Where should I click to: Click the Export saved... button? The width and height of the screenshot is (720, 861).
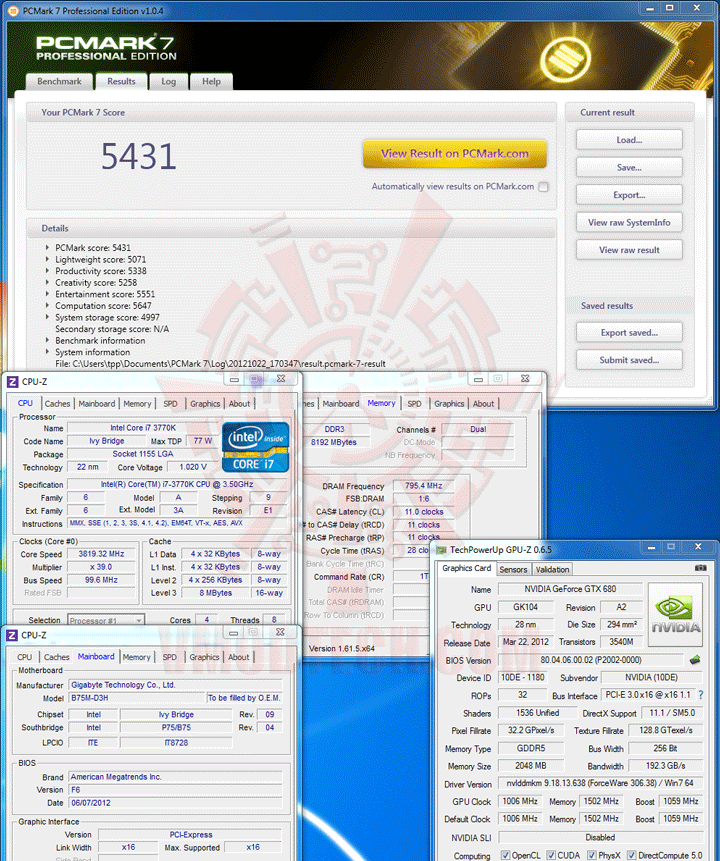[x=629, y=332]
